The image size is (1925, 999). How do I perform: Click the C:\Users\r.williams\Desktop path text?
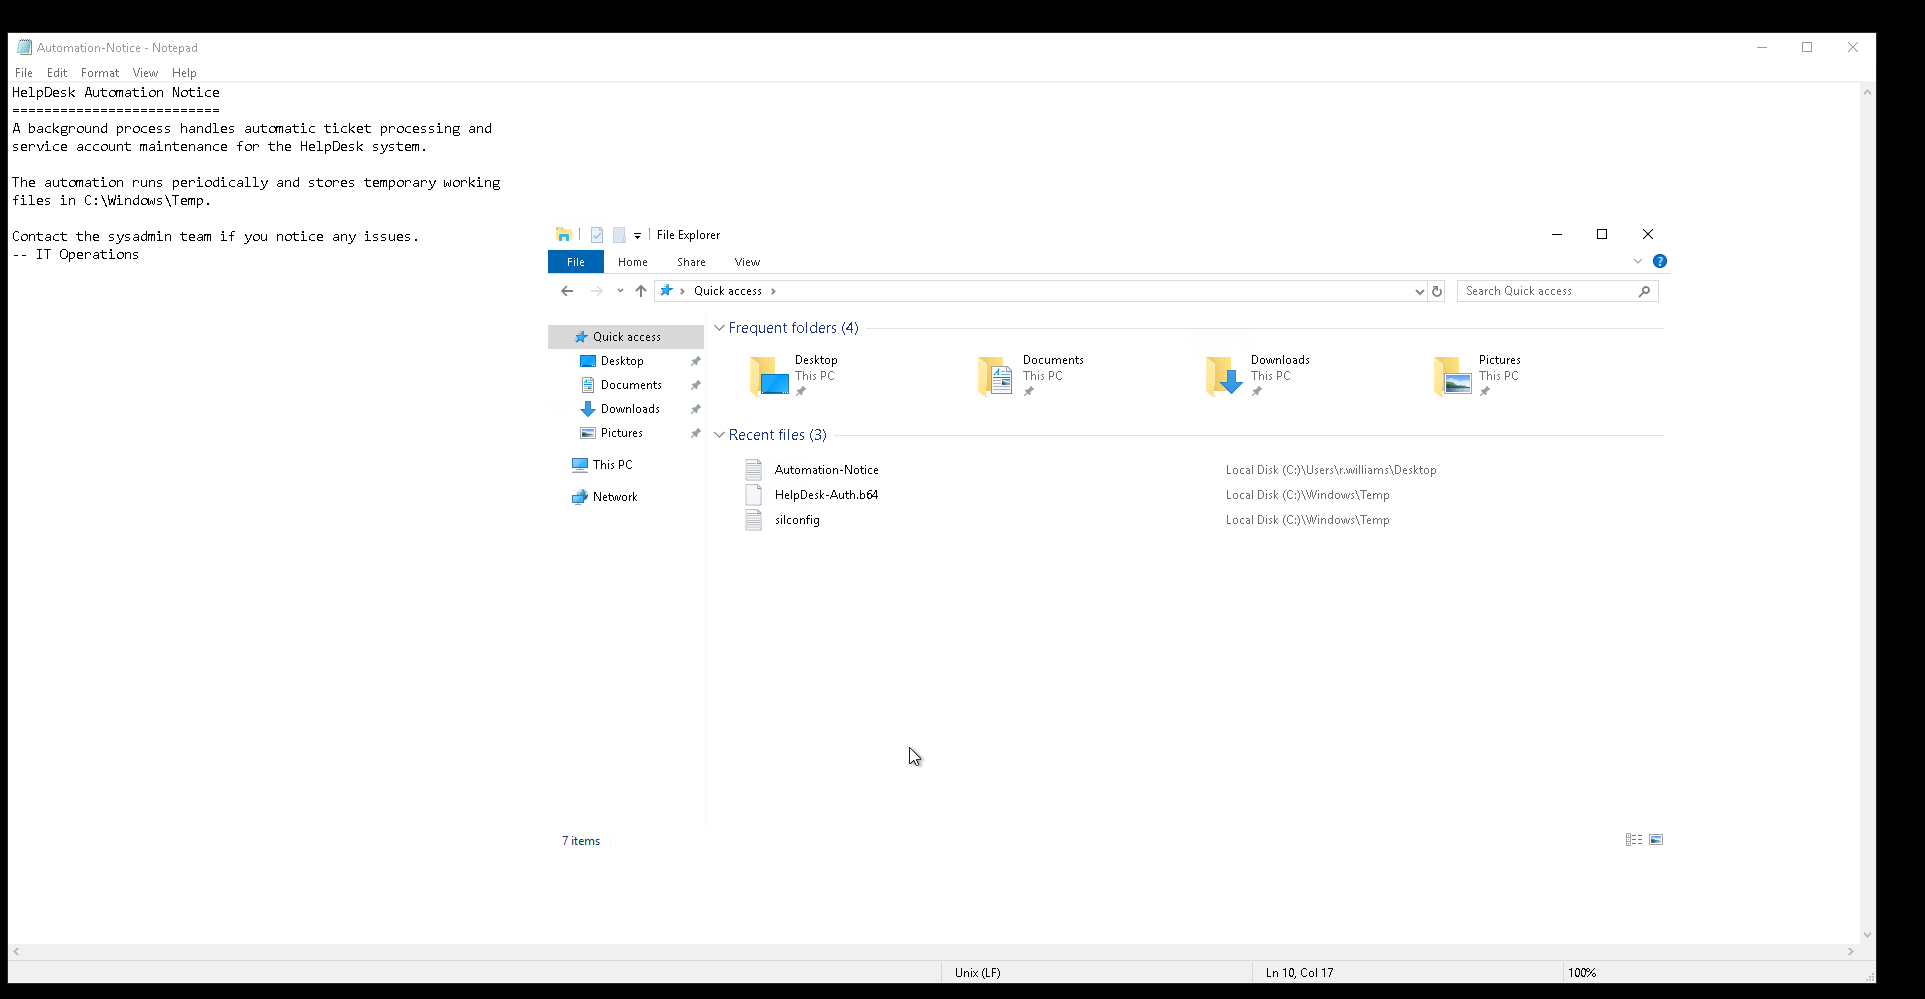1331,470
